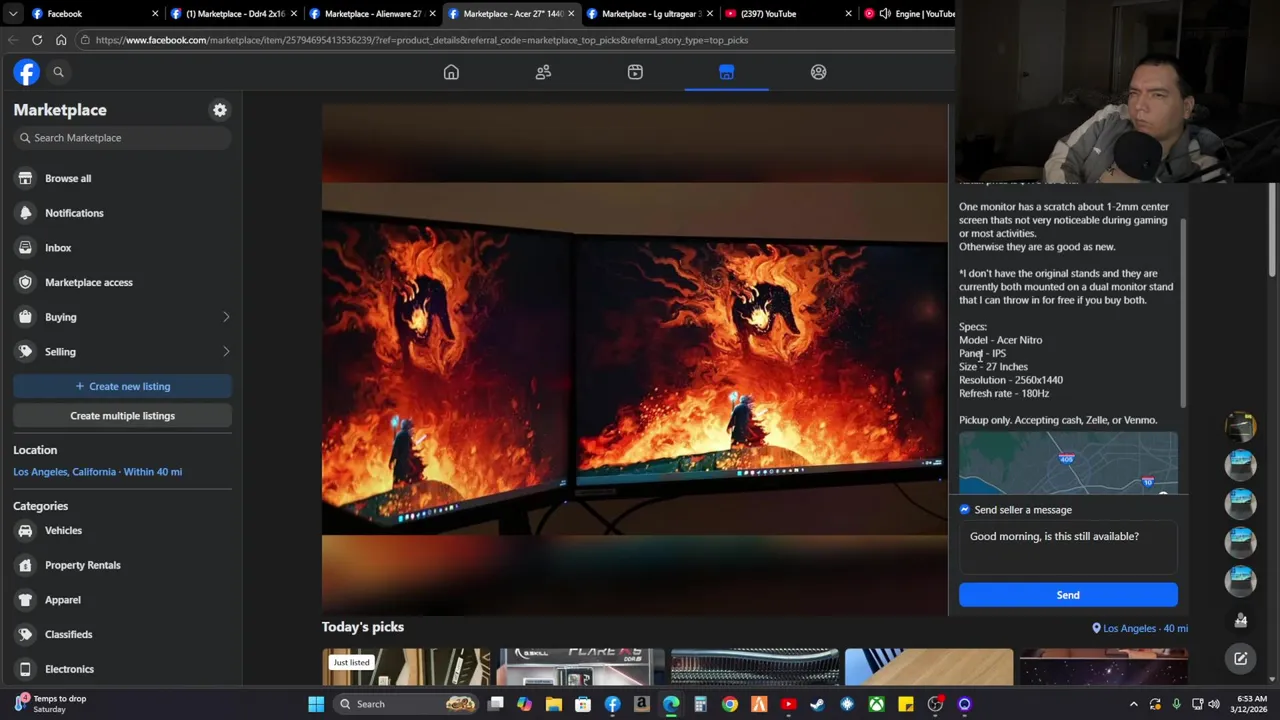Open Marketplace access
Viewport: 1280px width, 720px height.
point(122,282)
